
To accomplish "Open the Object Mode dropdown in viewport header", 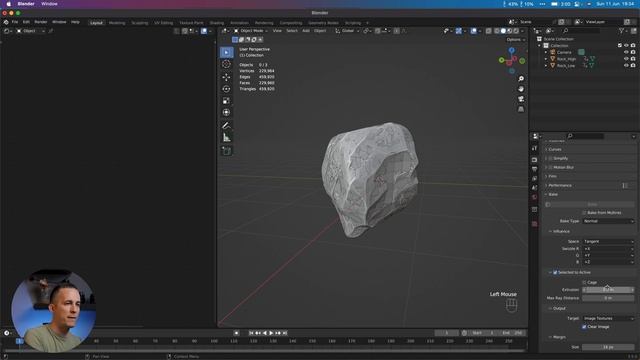I will 251,31.
